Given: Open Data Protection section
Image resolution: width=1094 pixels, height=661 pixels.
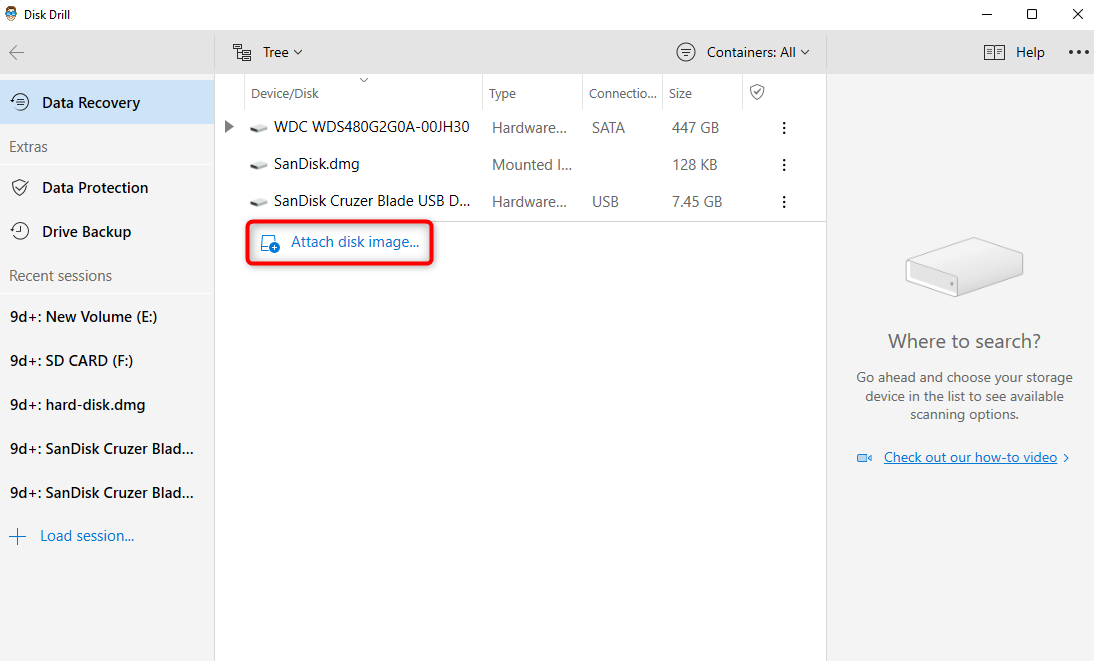Looking at the screenshot, I should (95, 188).
